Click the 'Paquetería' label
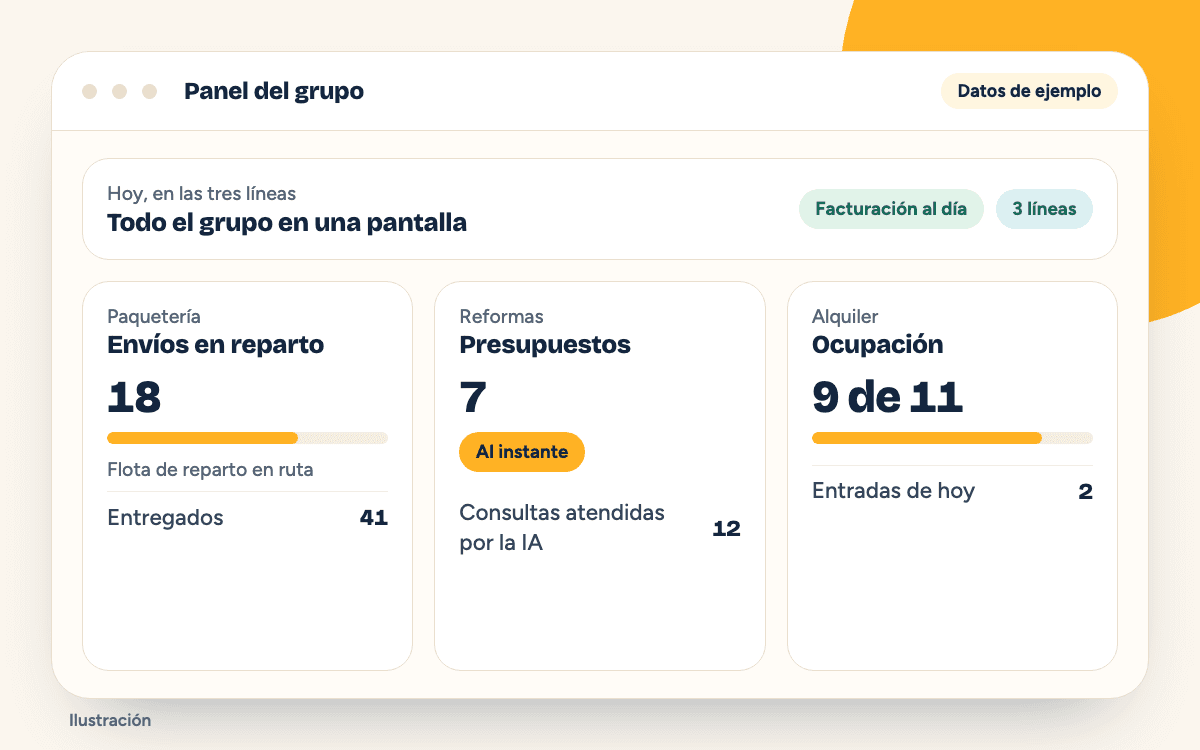 tap(154, 317)
